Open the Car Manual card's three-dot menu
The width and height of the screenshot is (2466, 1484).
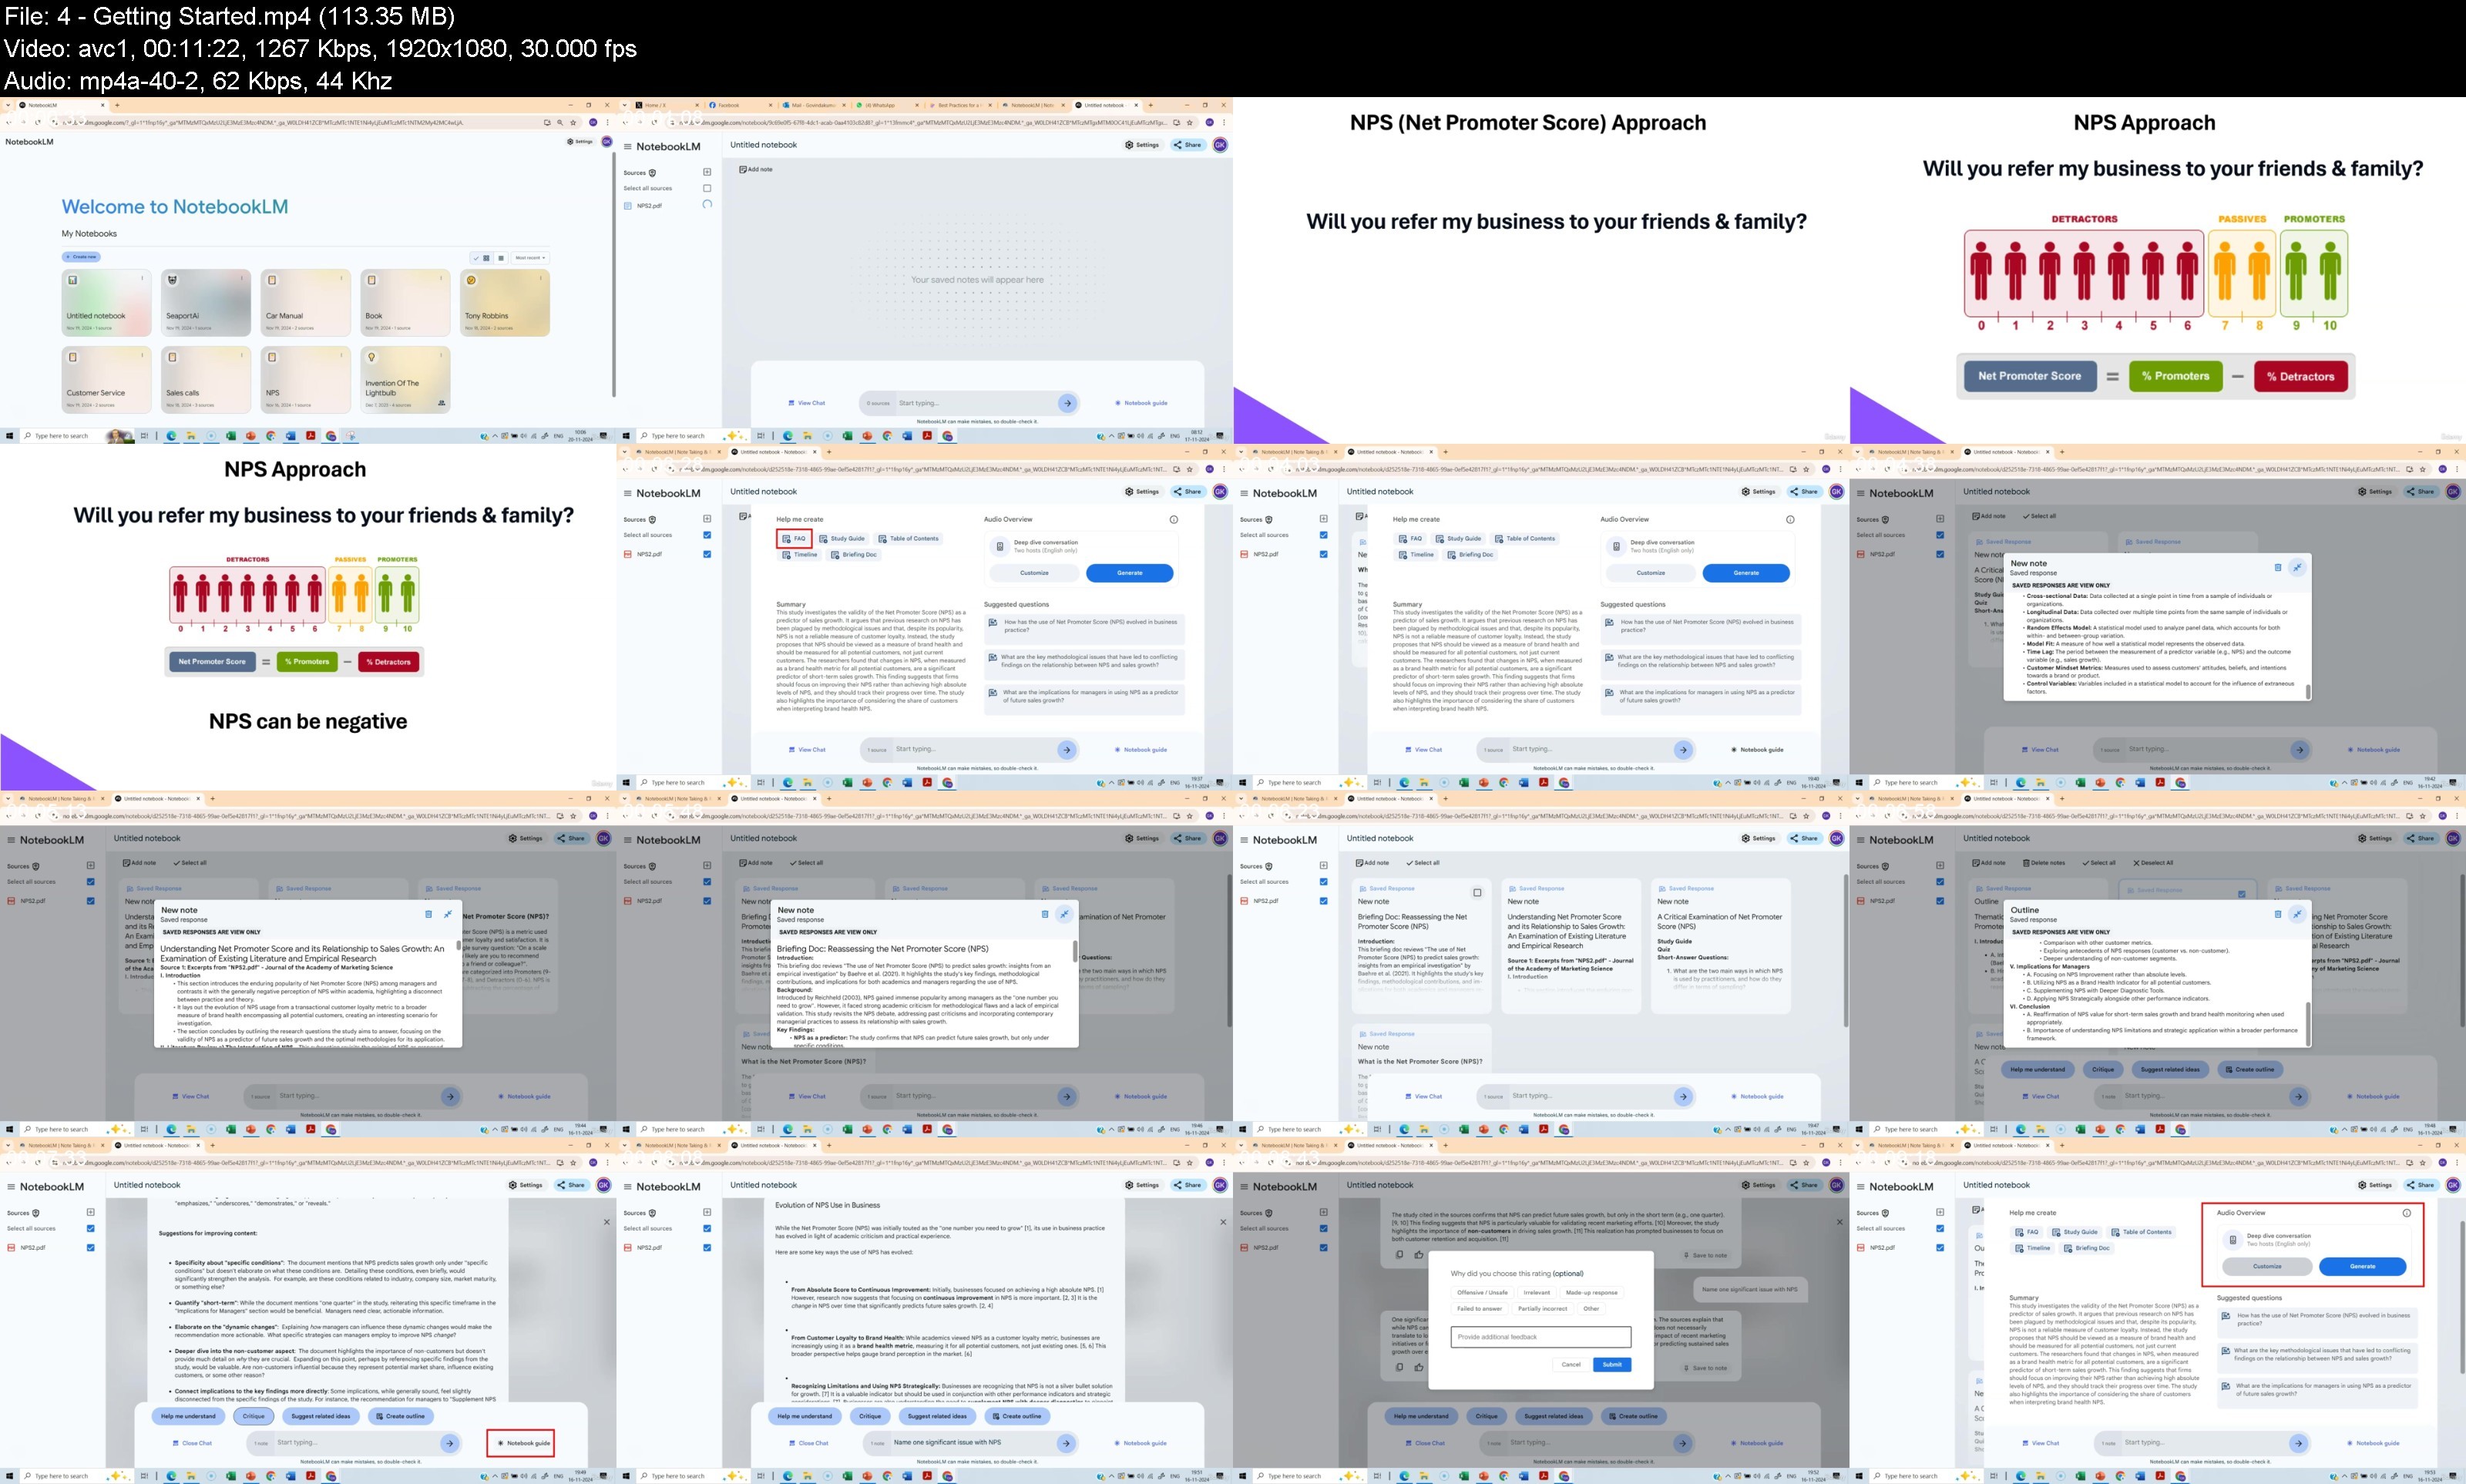click(342, 278)
